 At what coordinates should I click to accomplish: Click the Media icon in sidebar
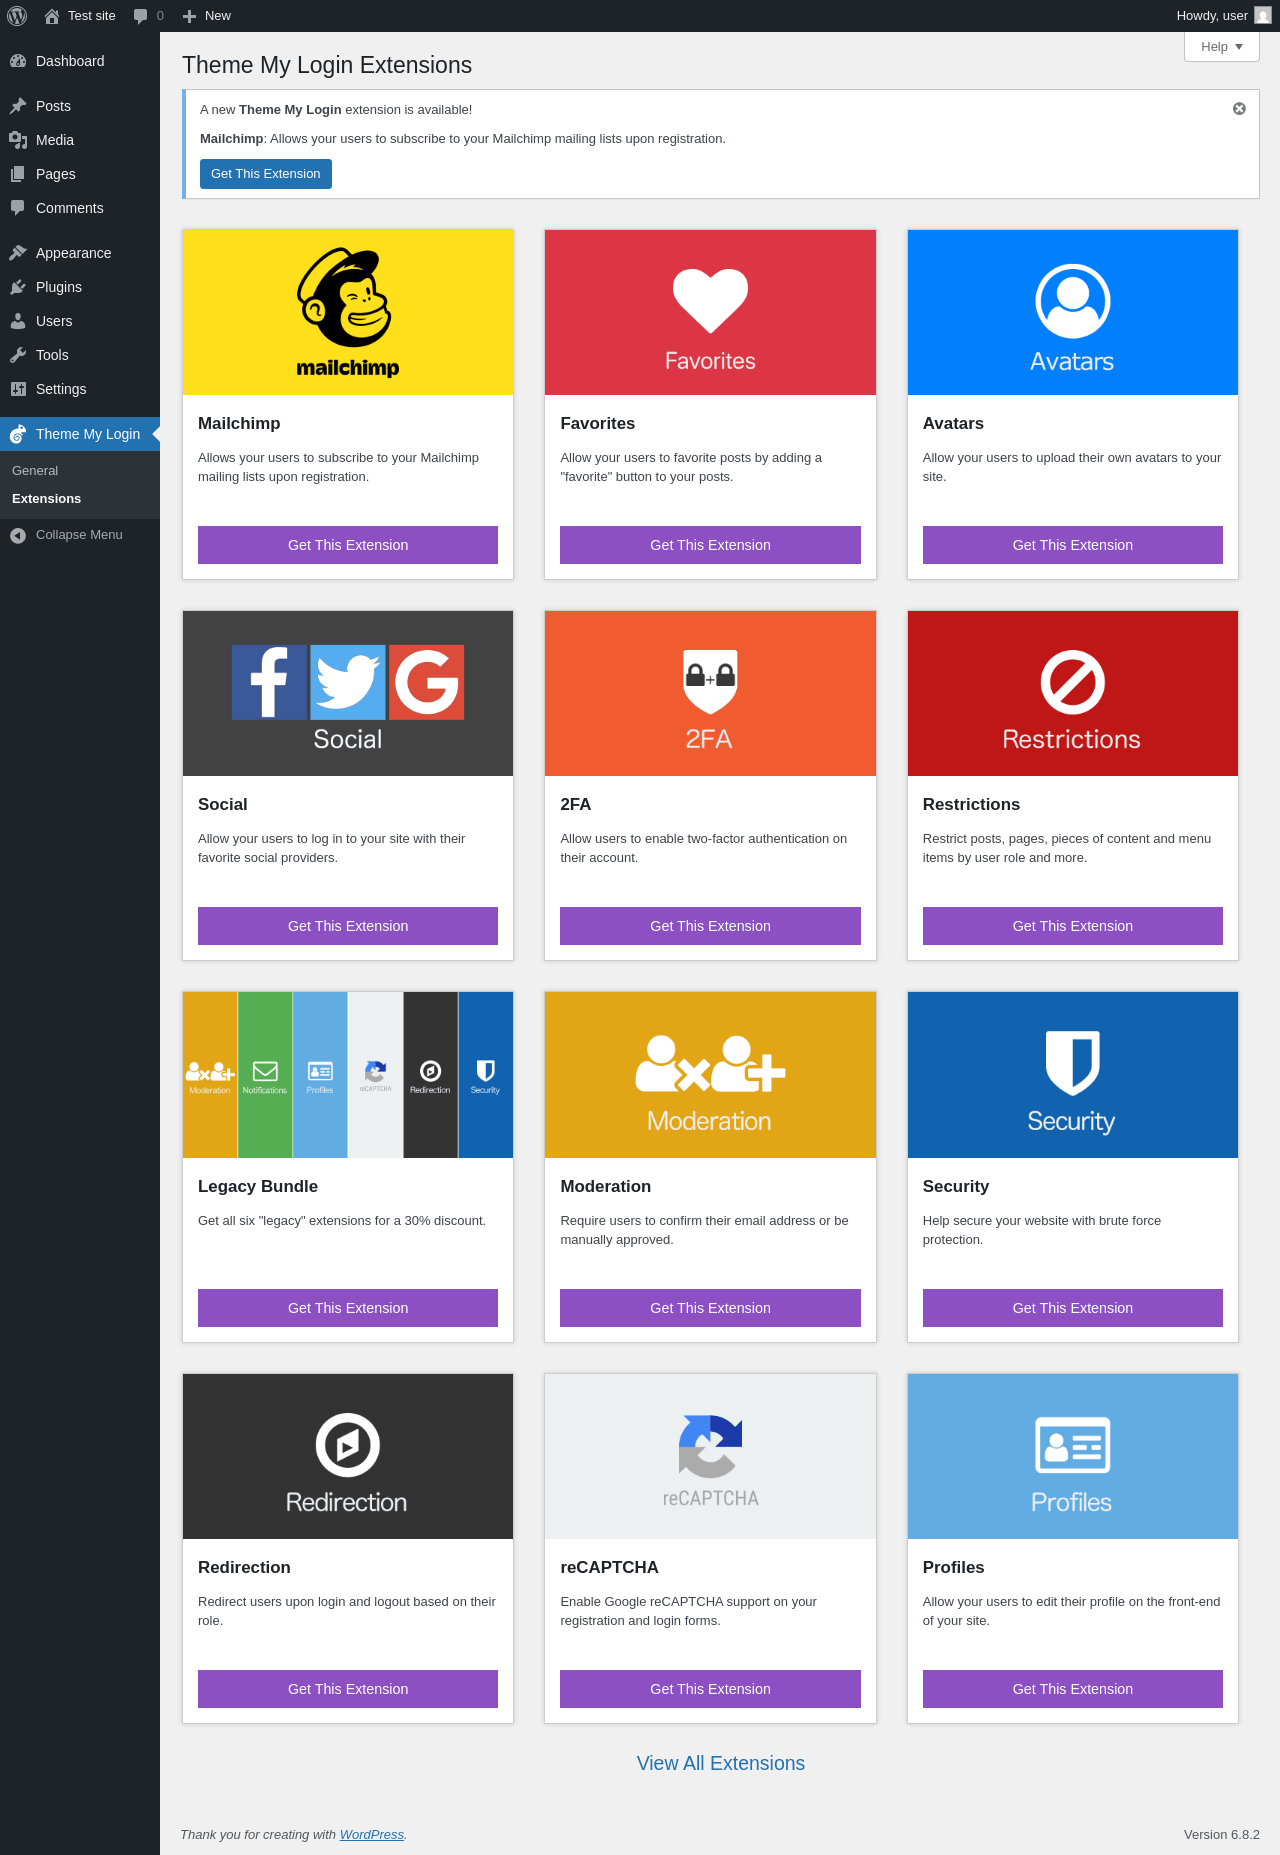tap(18, 140)
